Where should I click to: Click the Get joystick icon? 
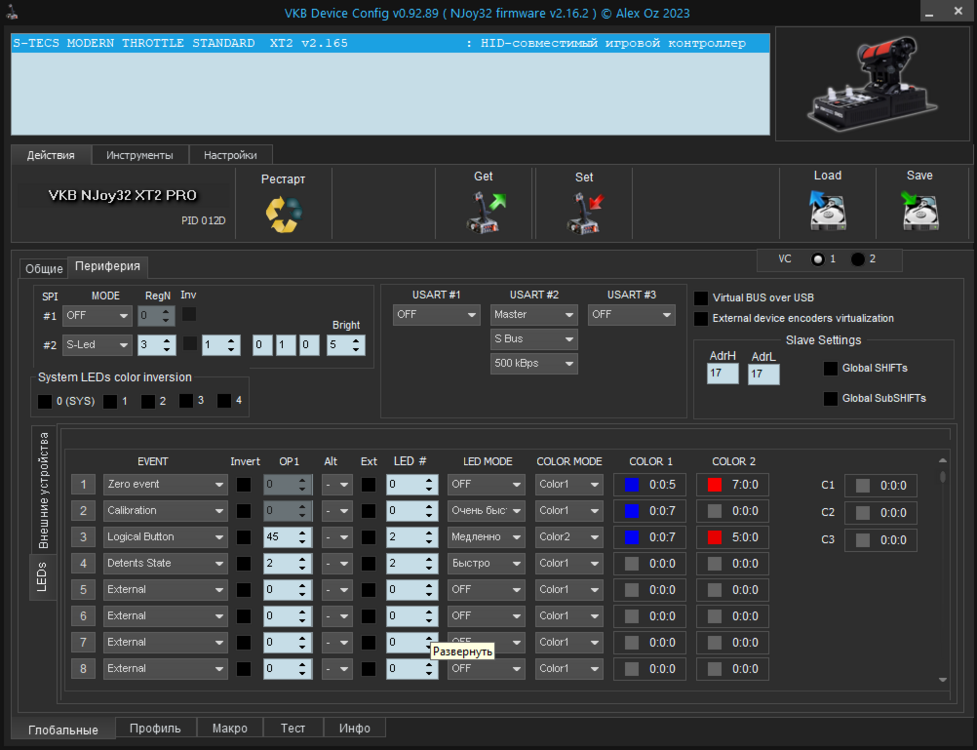485,212
